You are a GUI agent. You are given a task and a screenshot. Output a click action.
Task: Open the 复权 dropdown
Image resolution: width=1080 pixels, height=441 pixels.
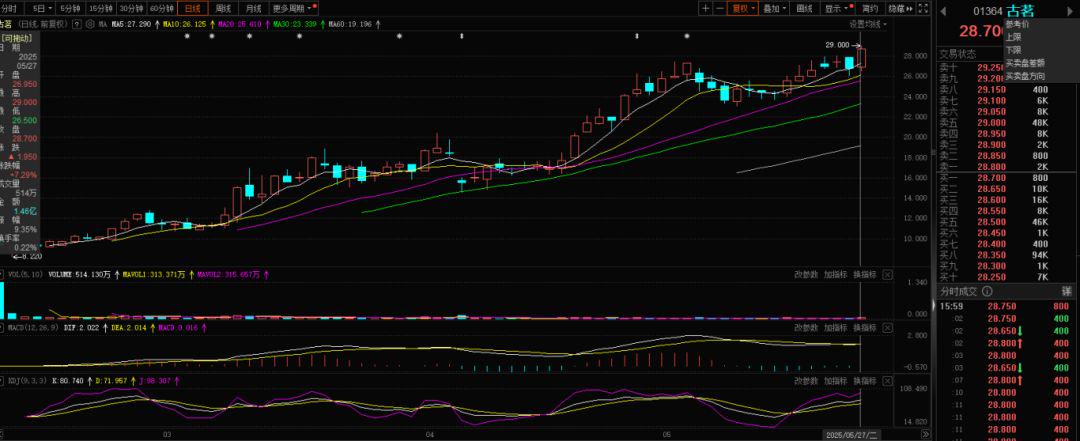pyautogui.click(x=743, y=8)
